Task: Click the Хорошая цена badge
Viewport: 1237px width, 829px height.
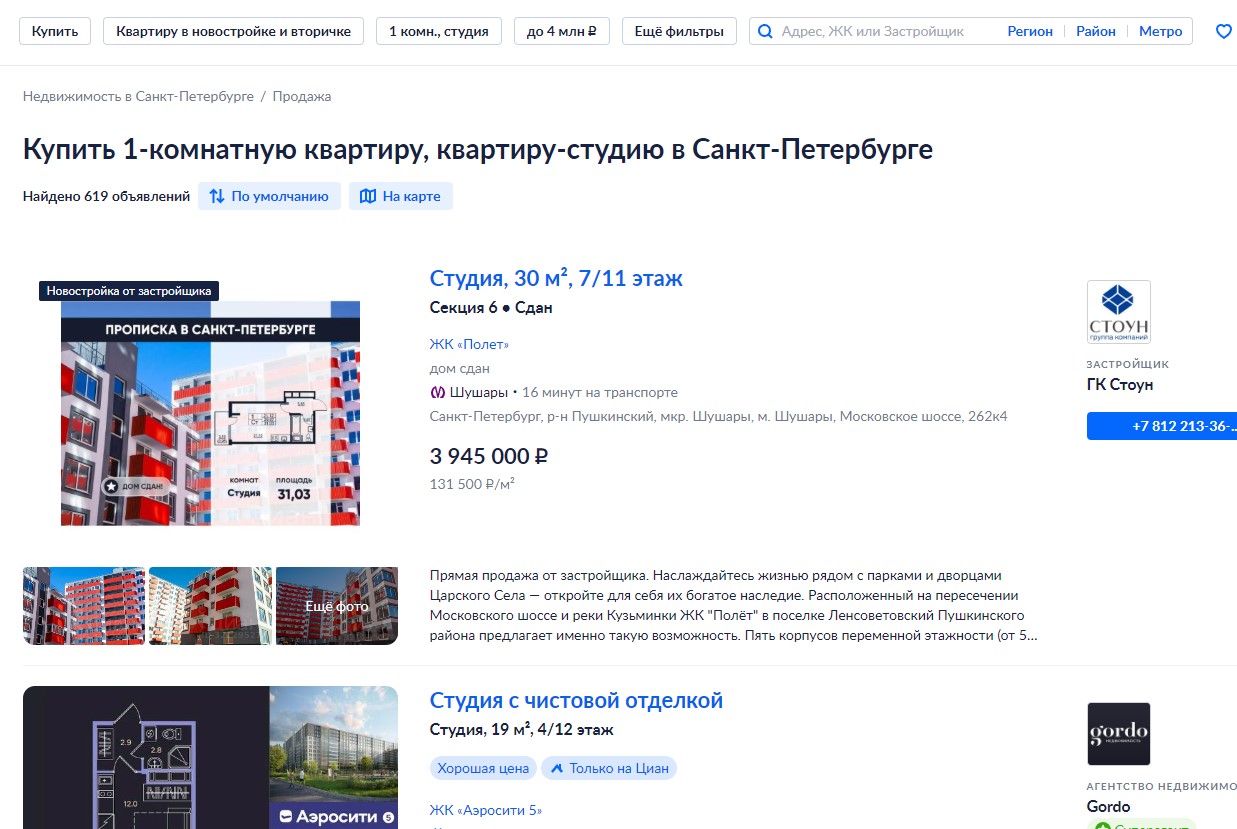Action: click(484, 768)
